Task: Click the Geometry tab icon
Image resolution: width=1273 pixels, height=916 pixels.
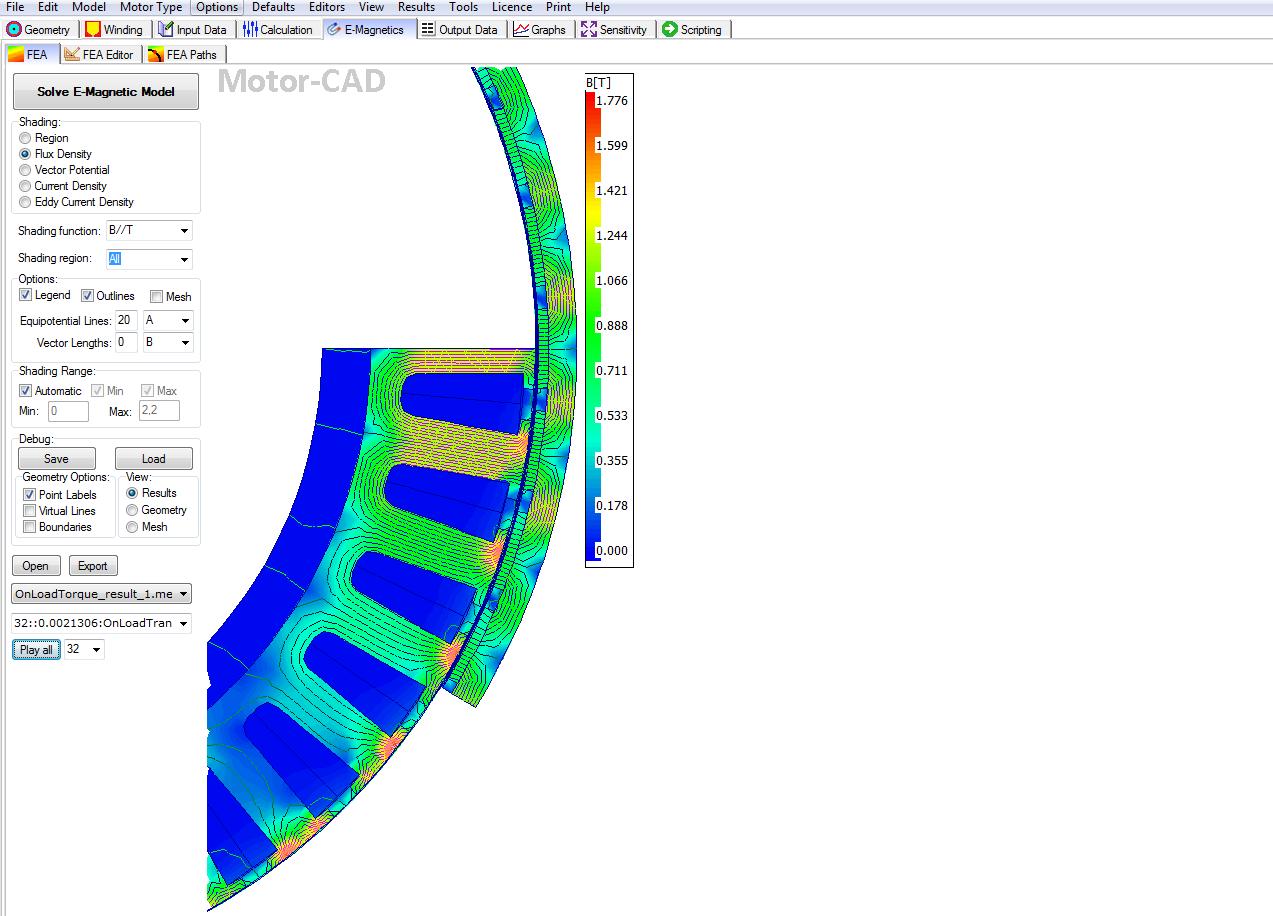Action: pyautogui.click(x=14, y=30)
